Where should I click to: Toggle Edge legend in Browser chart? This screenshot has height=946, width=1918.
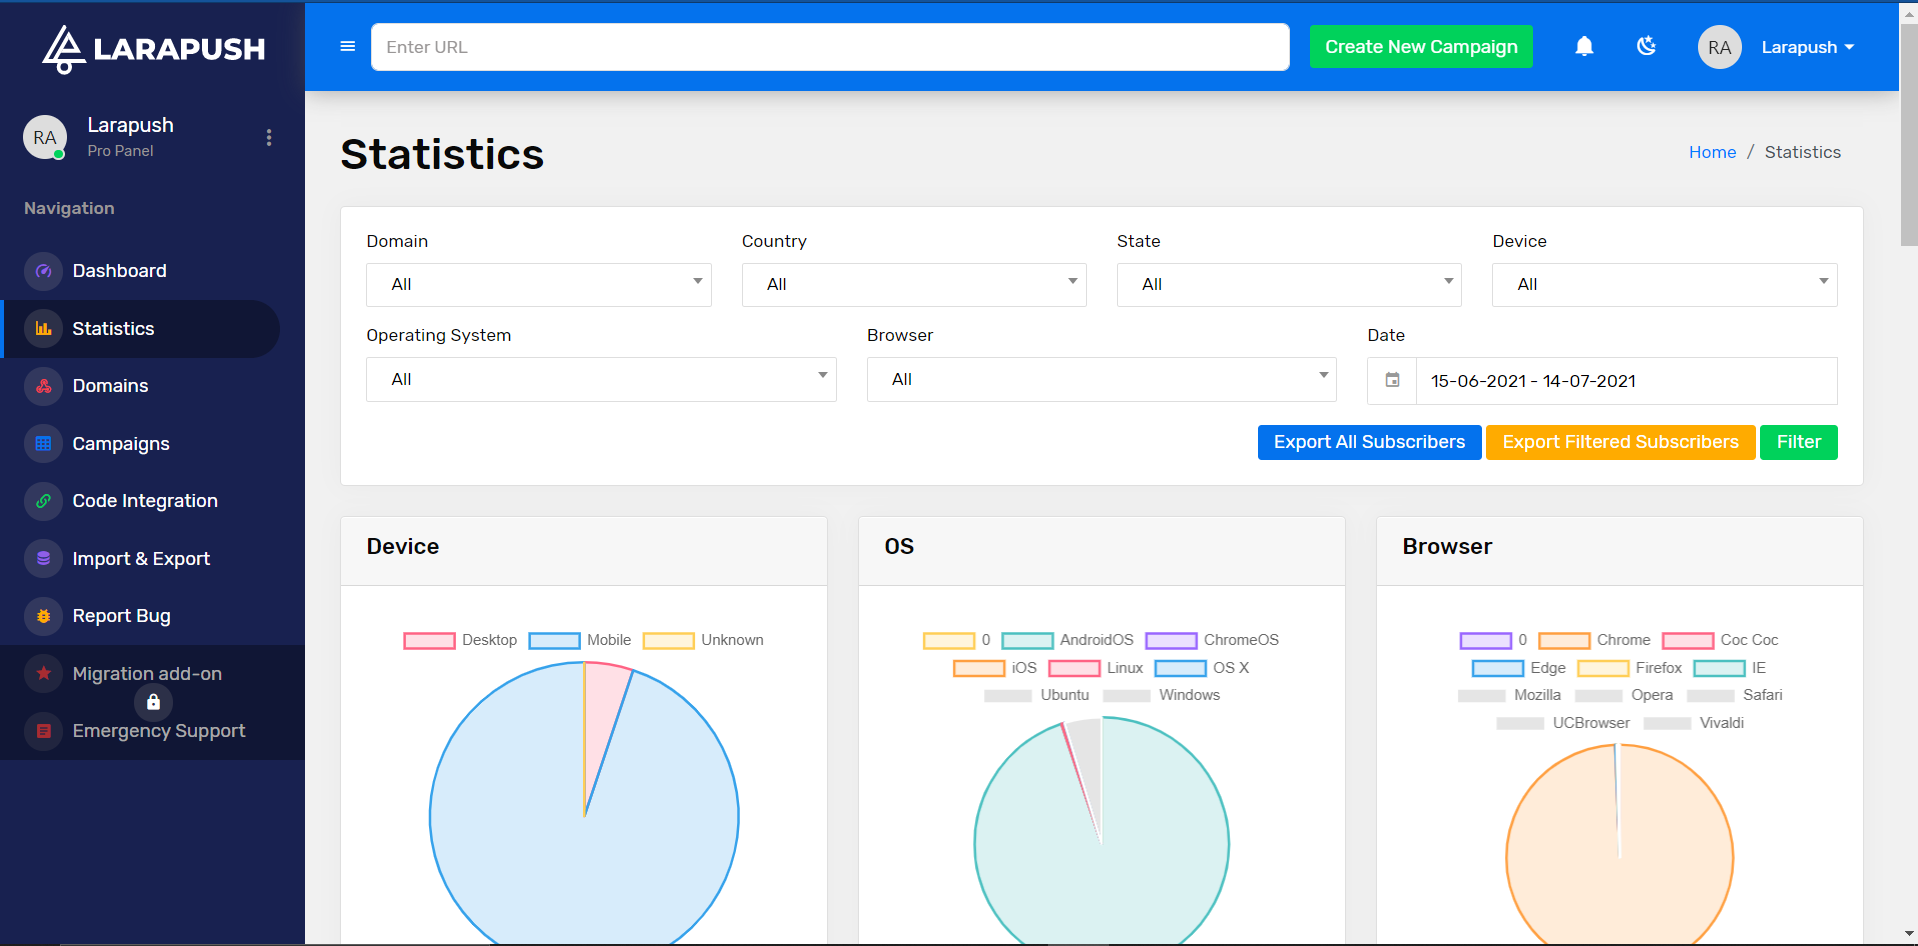[1519, 668]
